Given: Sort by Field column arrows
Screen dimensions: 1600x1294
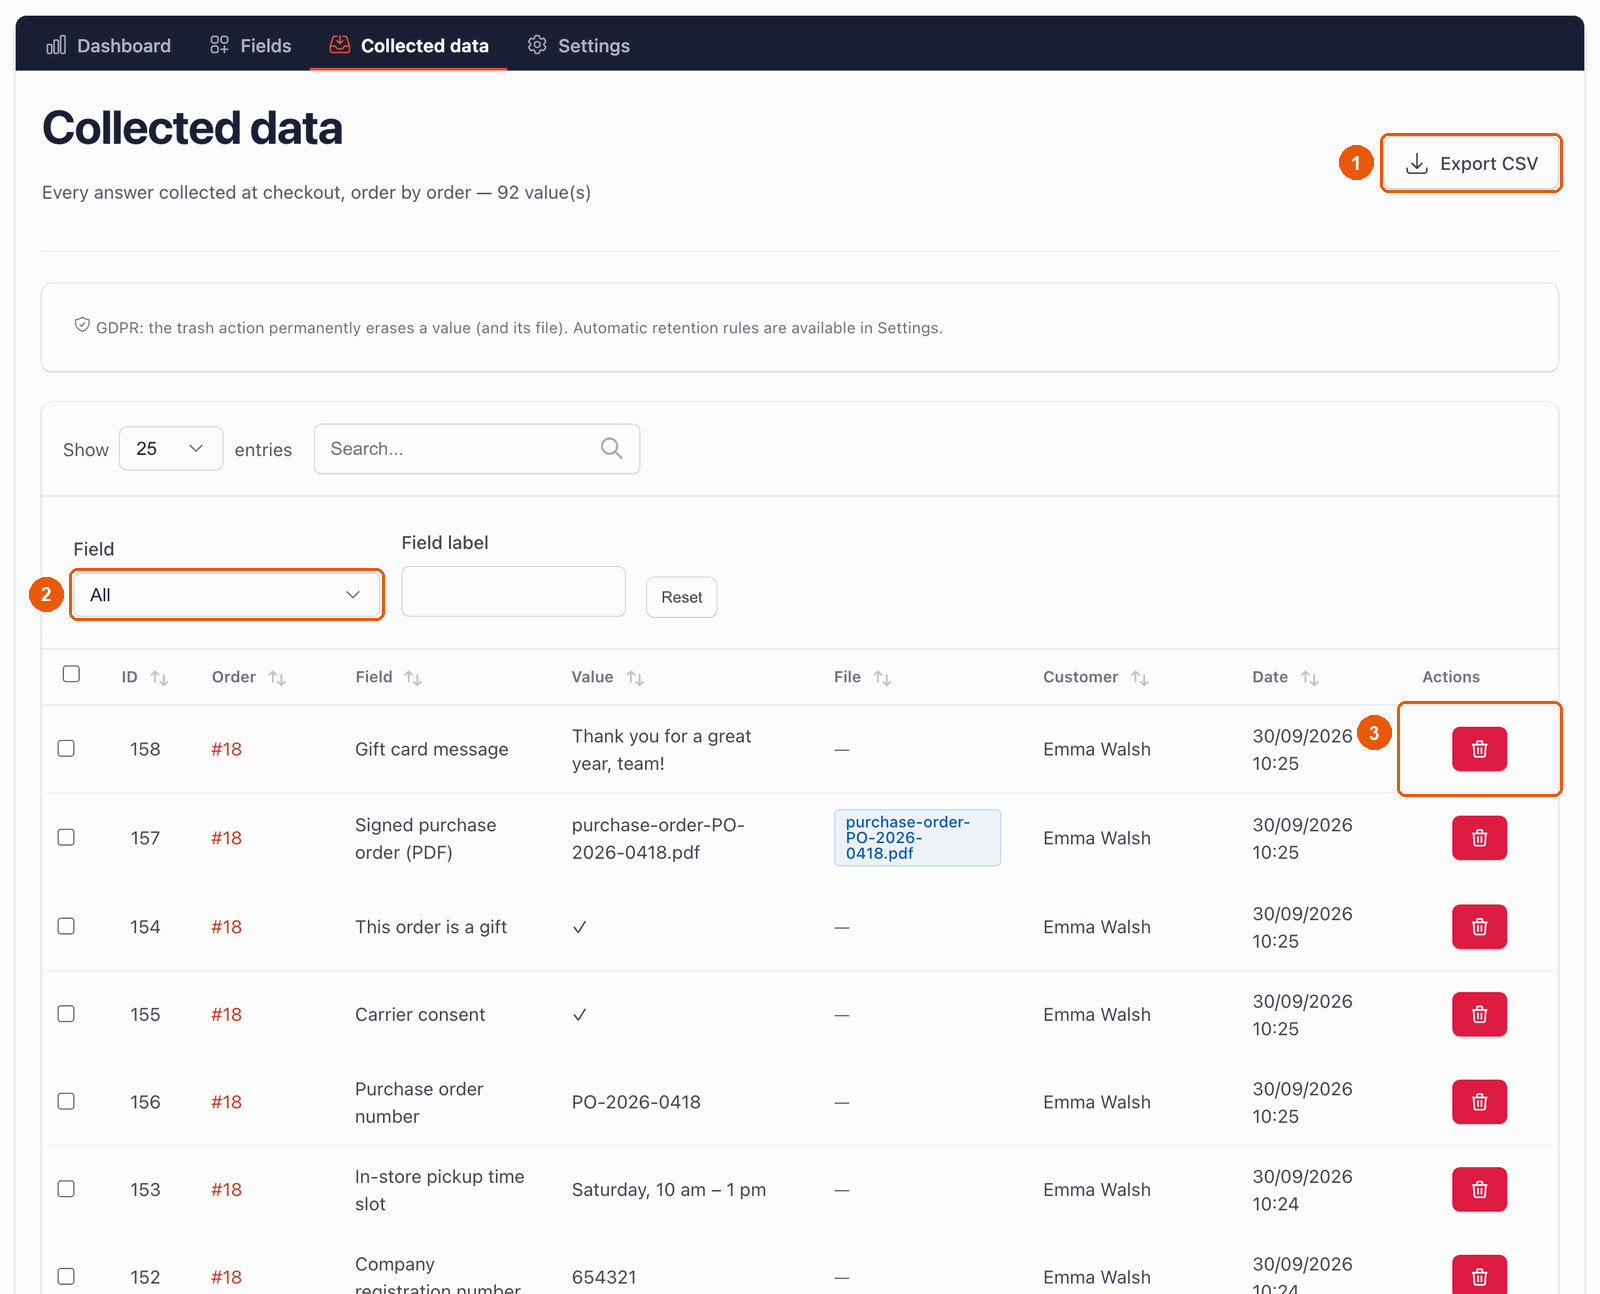Looking at the screenshot, I should [413, 678].
